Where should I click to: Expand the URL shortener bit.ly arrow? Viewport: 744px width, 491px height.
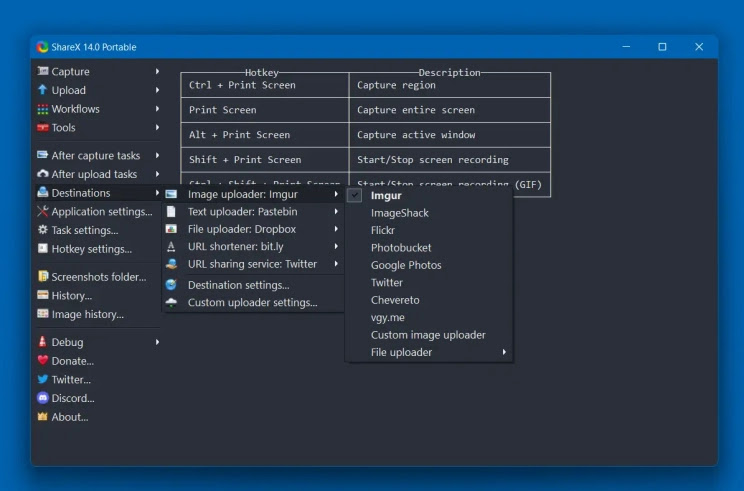tap(336, 246)
